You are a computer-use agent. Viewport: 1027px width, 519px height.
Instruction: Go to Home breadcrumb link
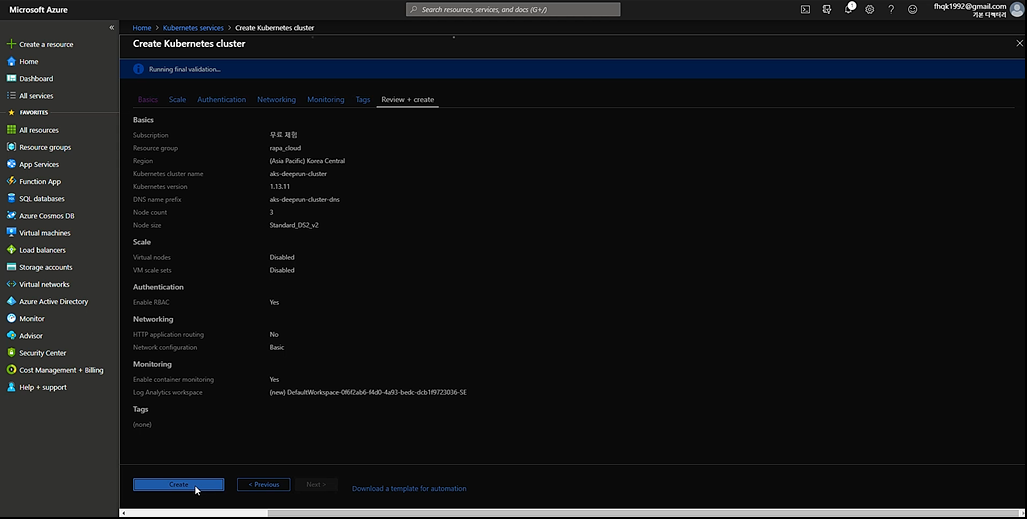141,28
